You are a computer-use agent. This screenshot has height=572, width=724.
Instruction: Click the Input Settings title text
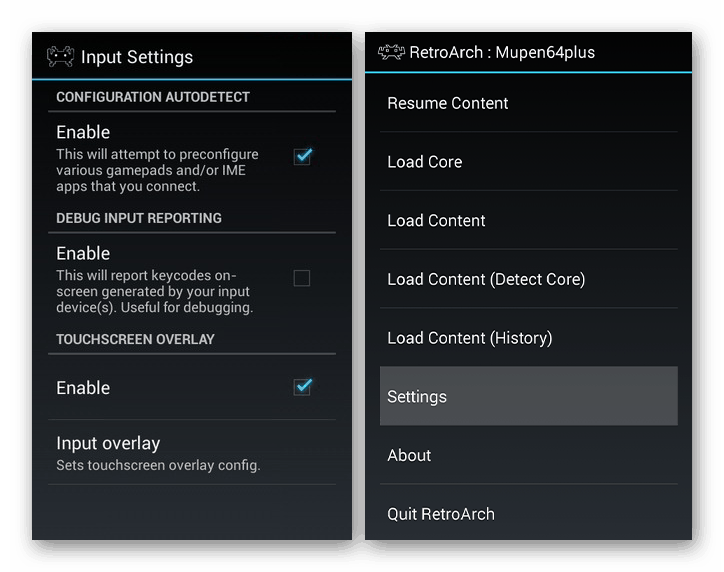tap(137, 57)
